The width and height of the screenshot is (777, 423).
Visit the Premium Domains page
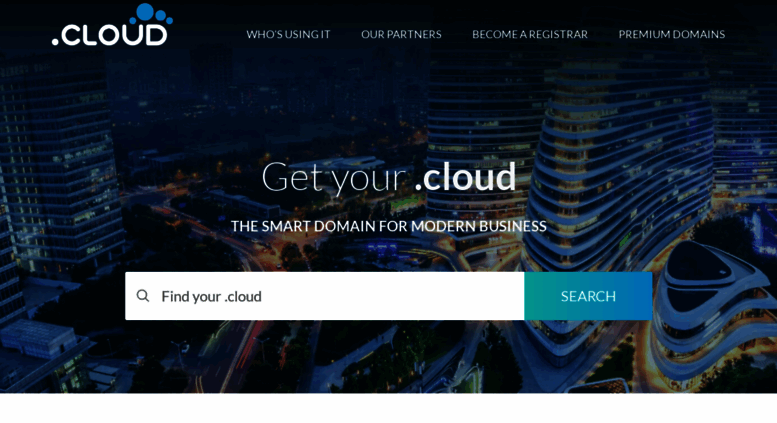point(672,34)
